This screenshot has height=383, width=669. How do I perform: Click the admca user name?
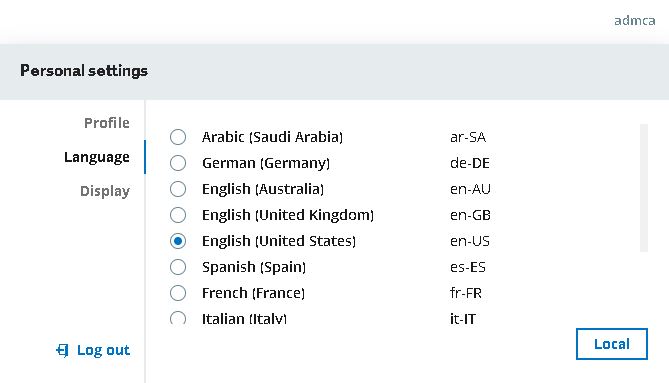[634, 20]
